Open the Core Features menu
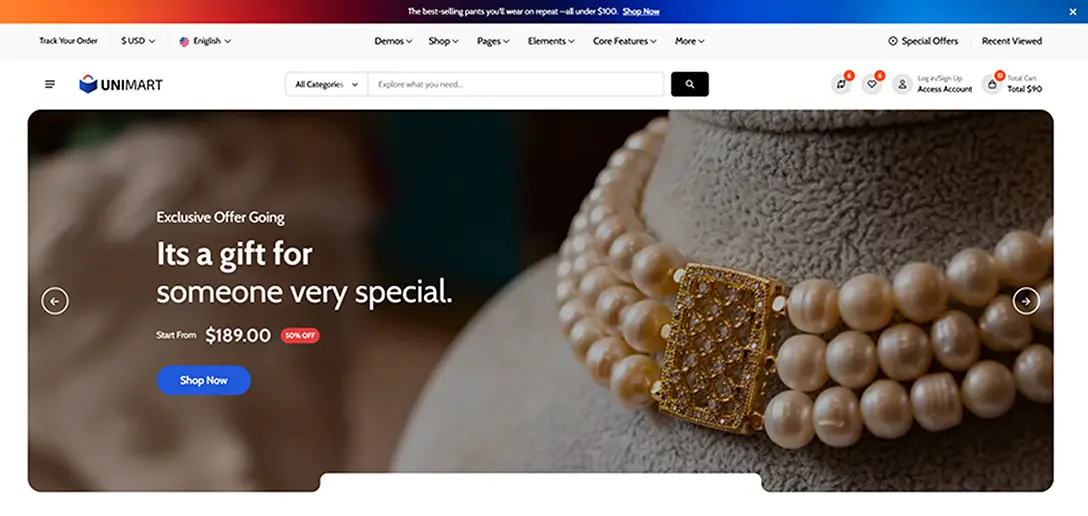This screenshot has width=1088, height=516. [624, 41]
